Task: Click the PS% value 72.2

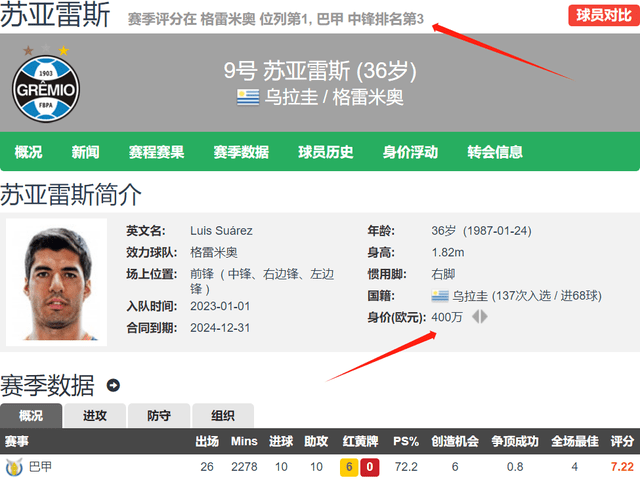Action: tap(406, 467)
